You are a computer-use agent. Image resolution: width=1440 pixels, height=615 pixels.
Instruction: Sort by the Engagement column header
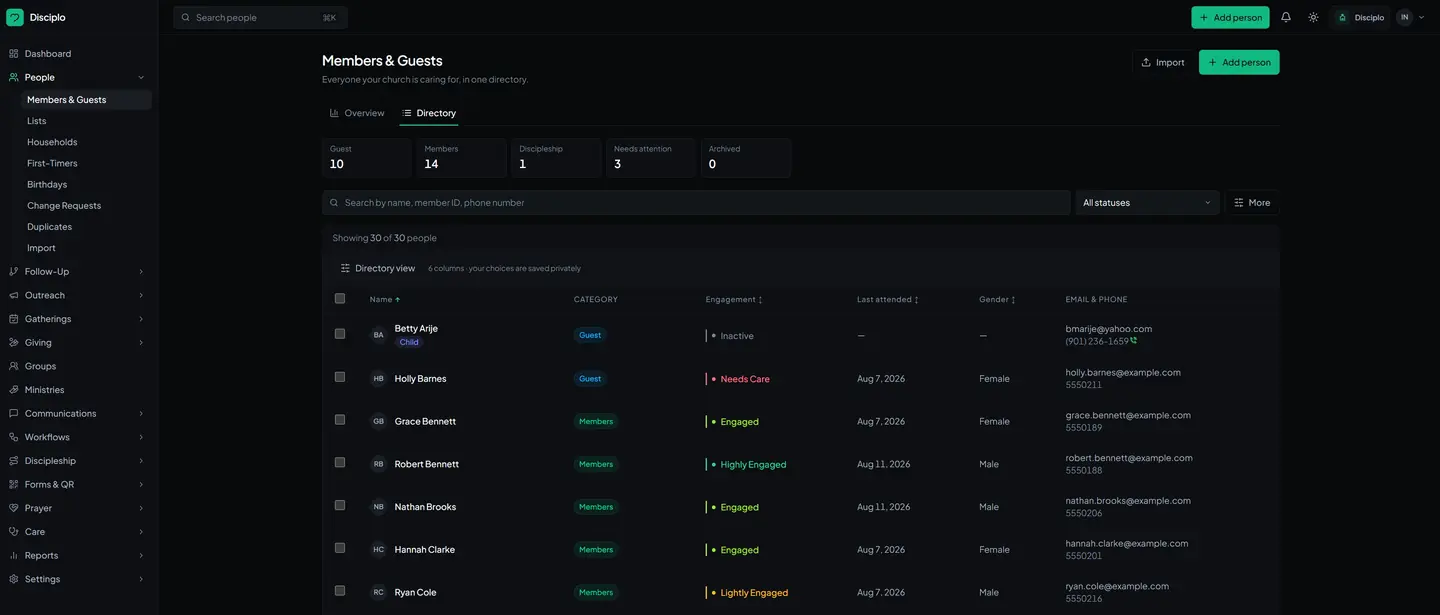coord(734,300)
